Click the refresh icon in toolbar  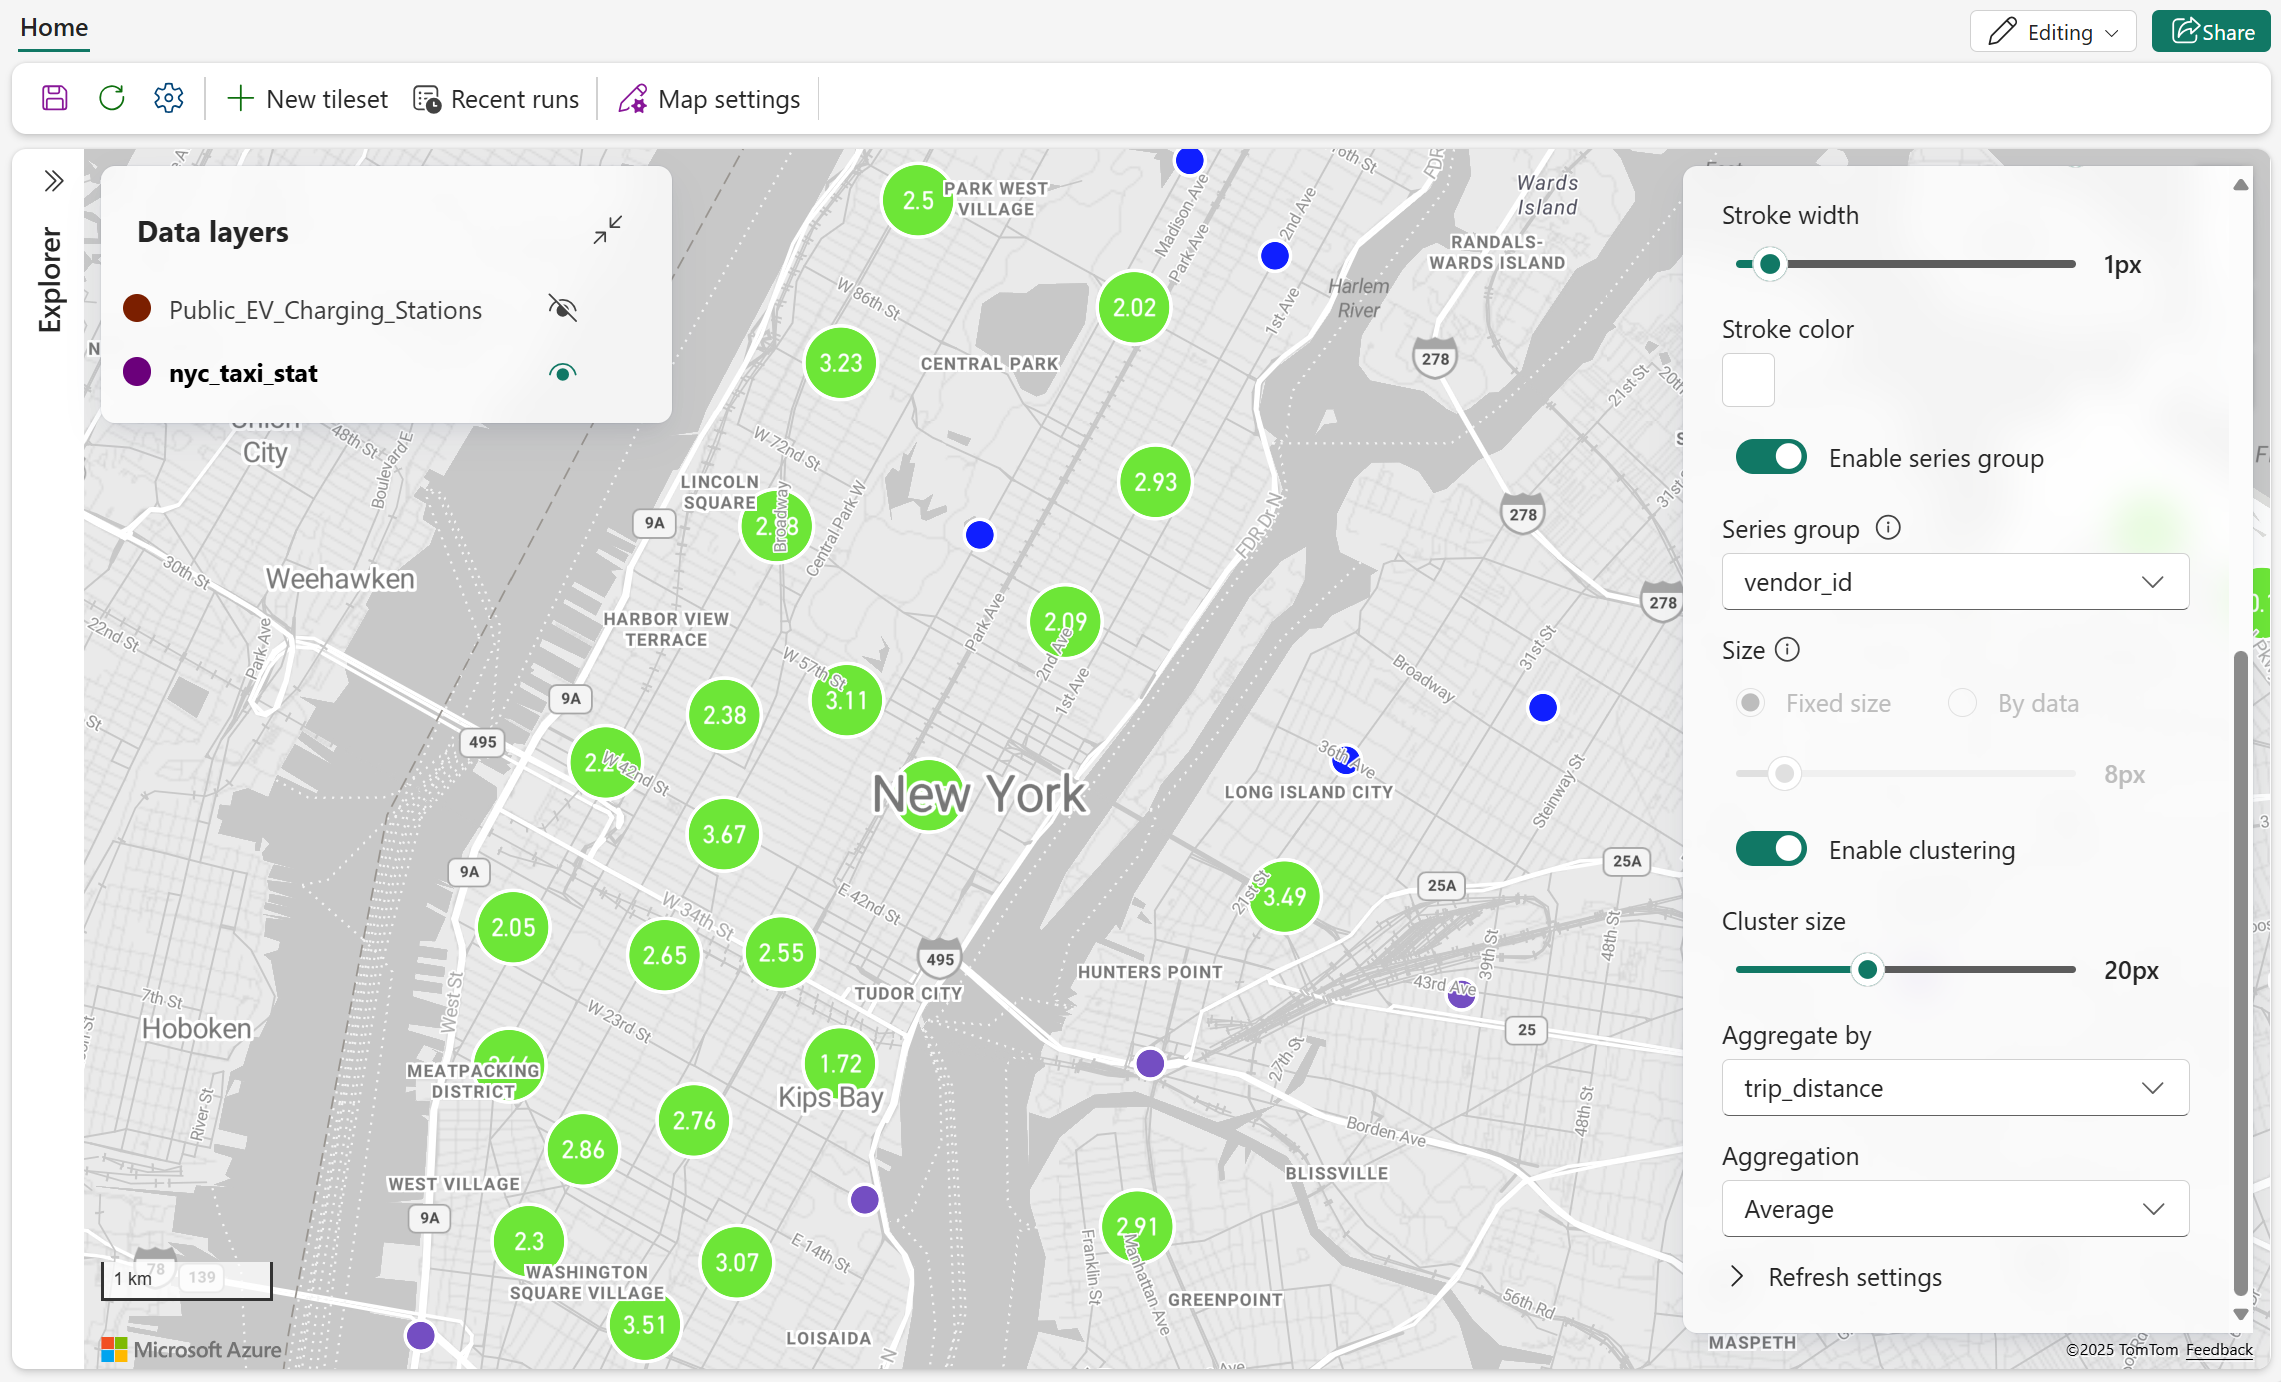pyautogui.click(x=112, y=98)
